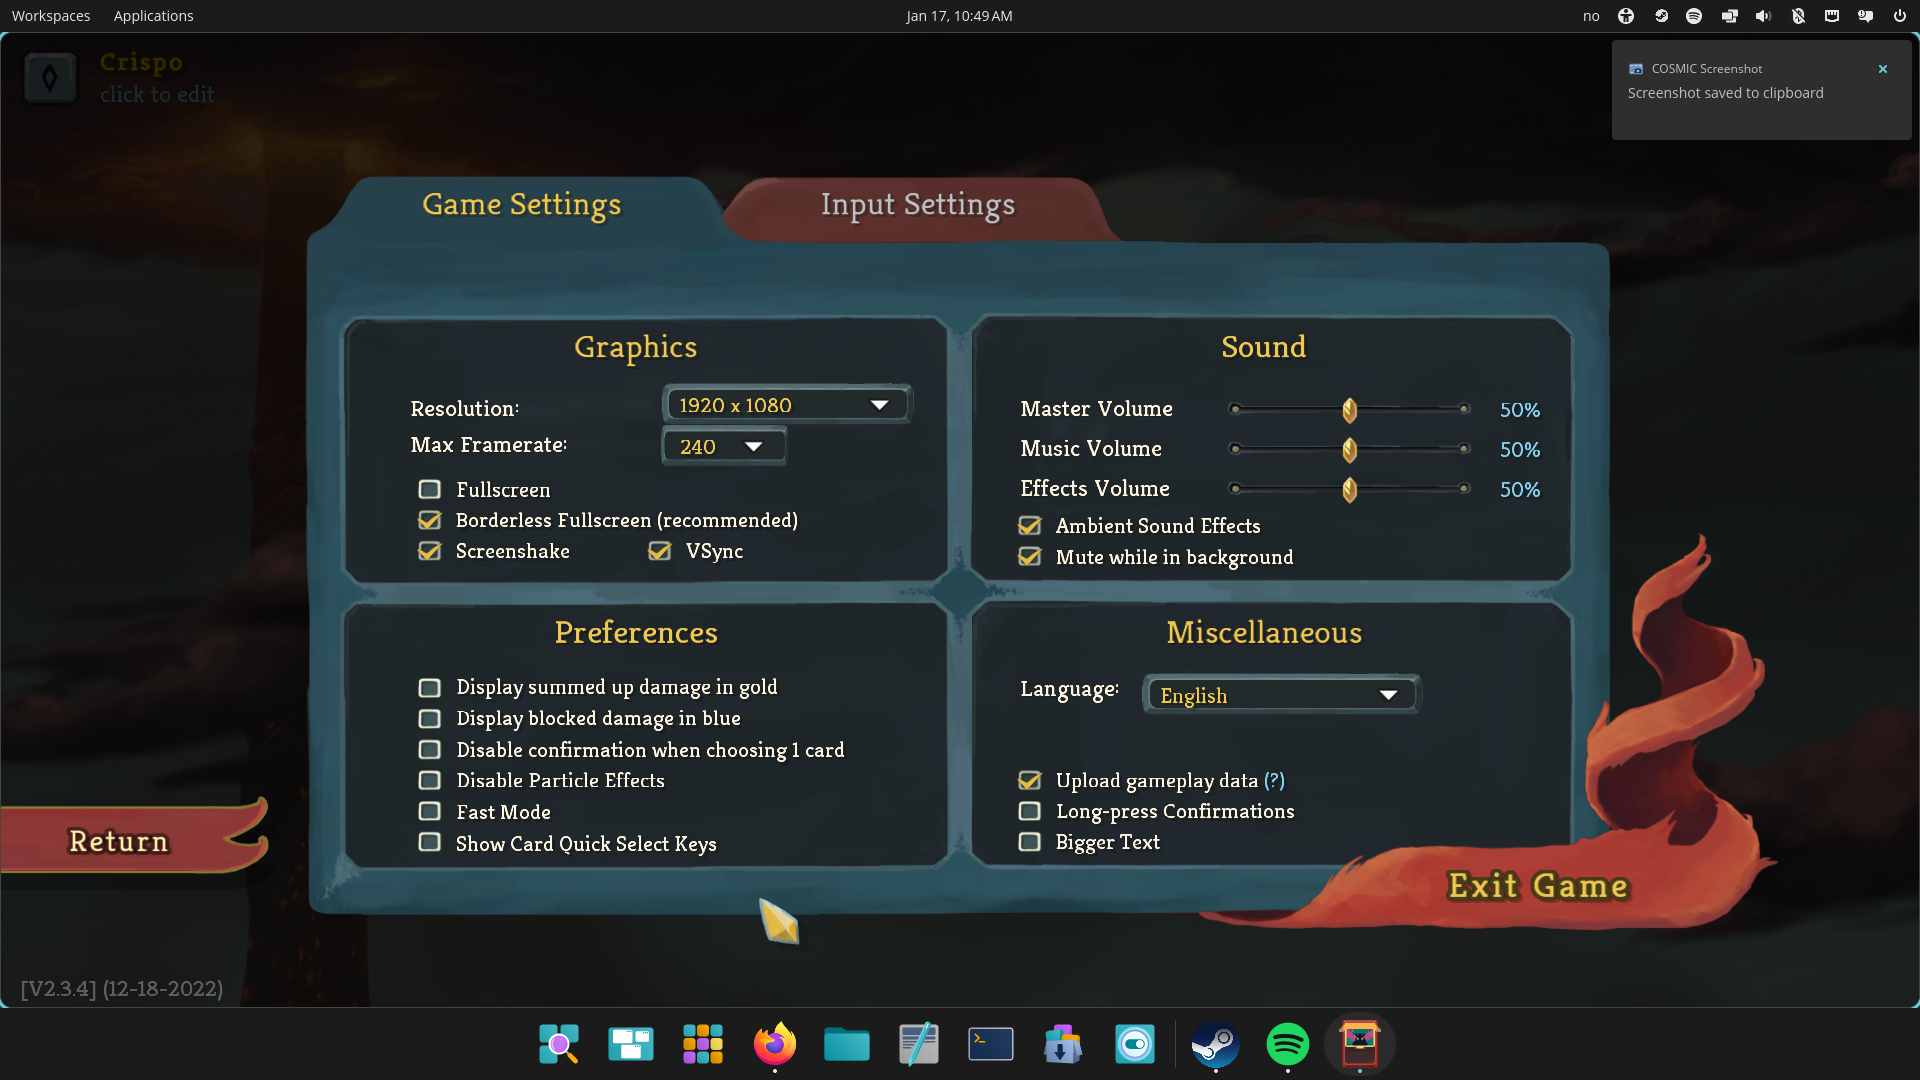Open the Applications menu in top bar
The height and width of the screenshot is (1080, 1920).
coord(153,16)
